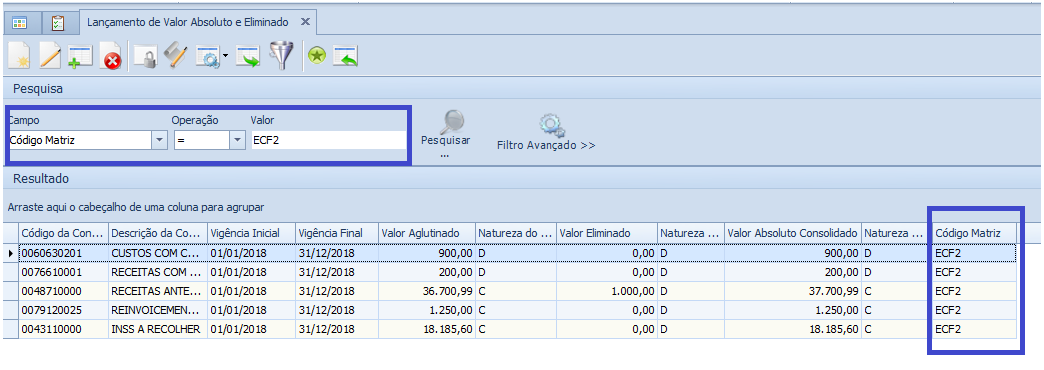
Task: Click the table return arrow icon
Action: (346, 56)
